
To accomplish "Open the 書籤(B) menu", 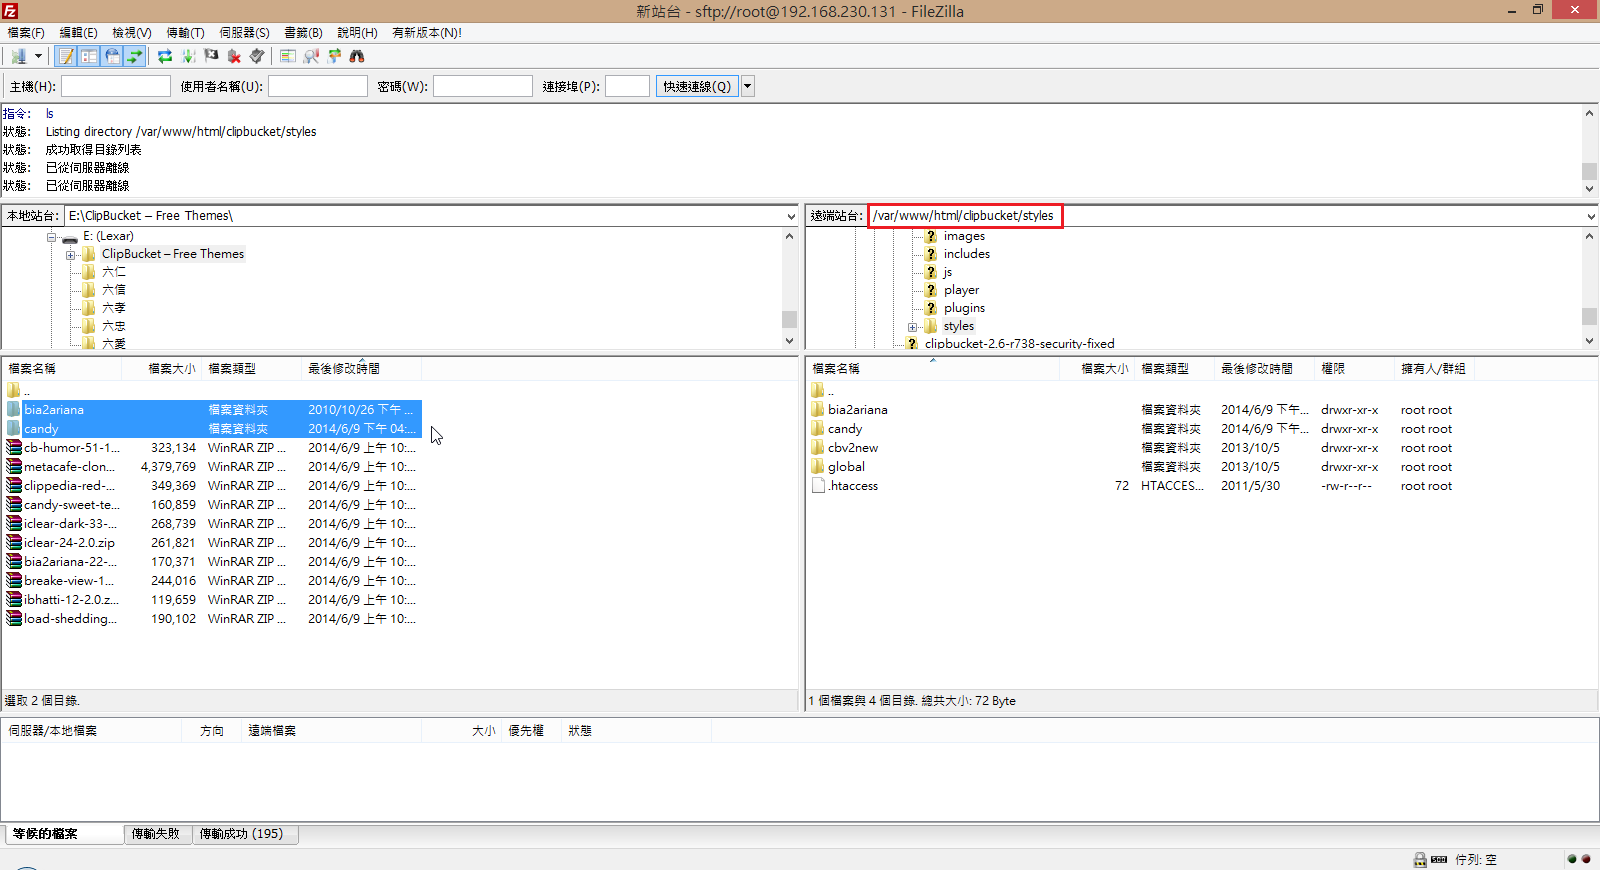I will coord(303,33).
